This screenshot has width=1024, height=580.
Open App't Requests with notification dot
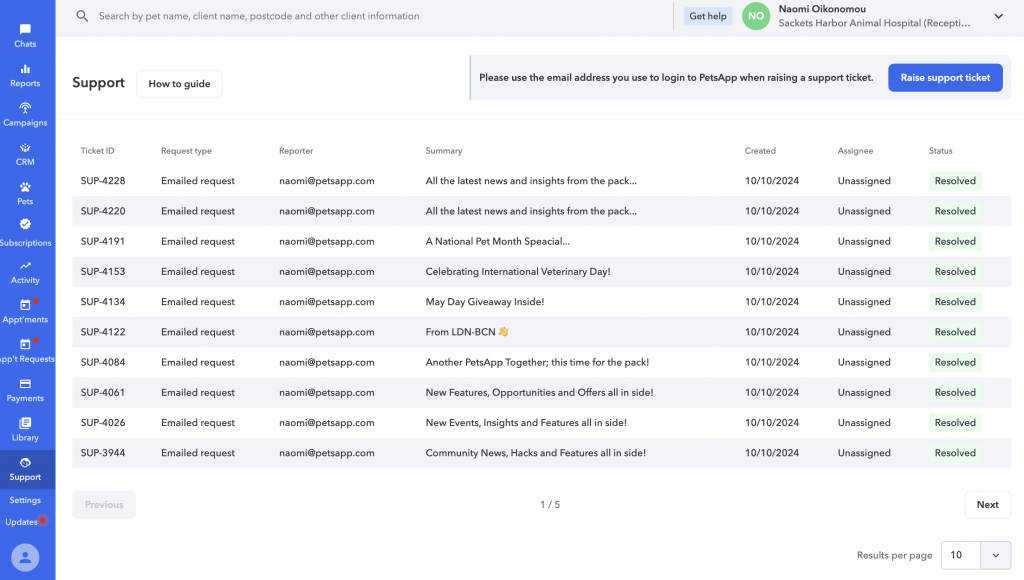click(x=25, y=350)
